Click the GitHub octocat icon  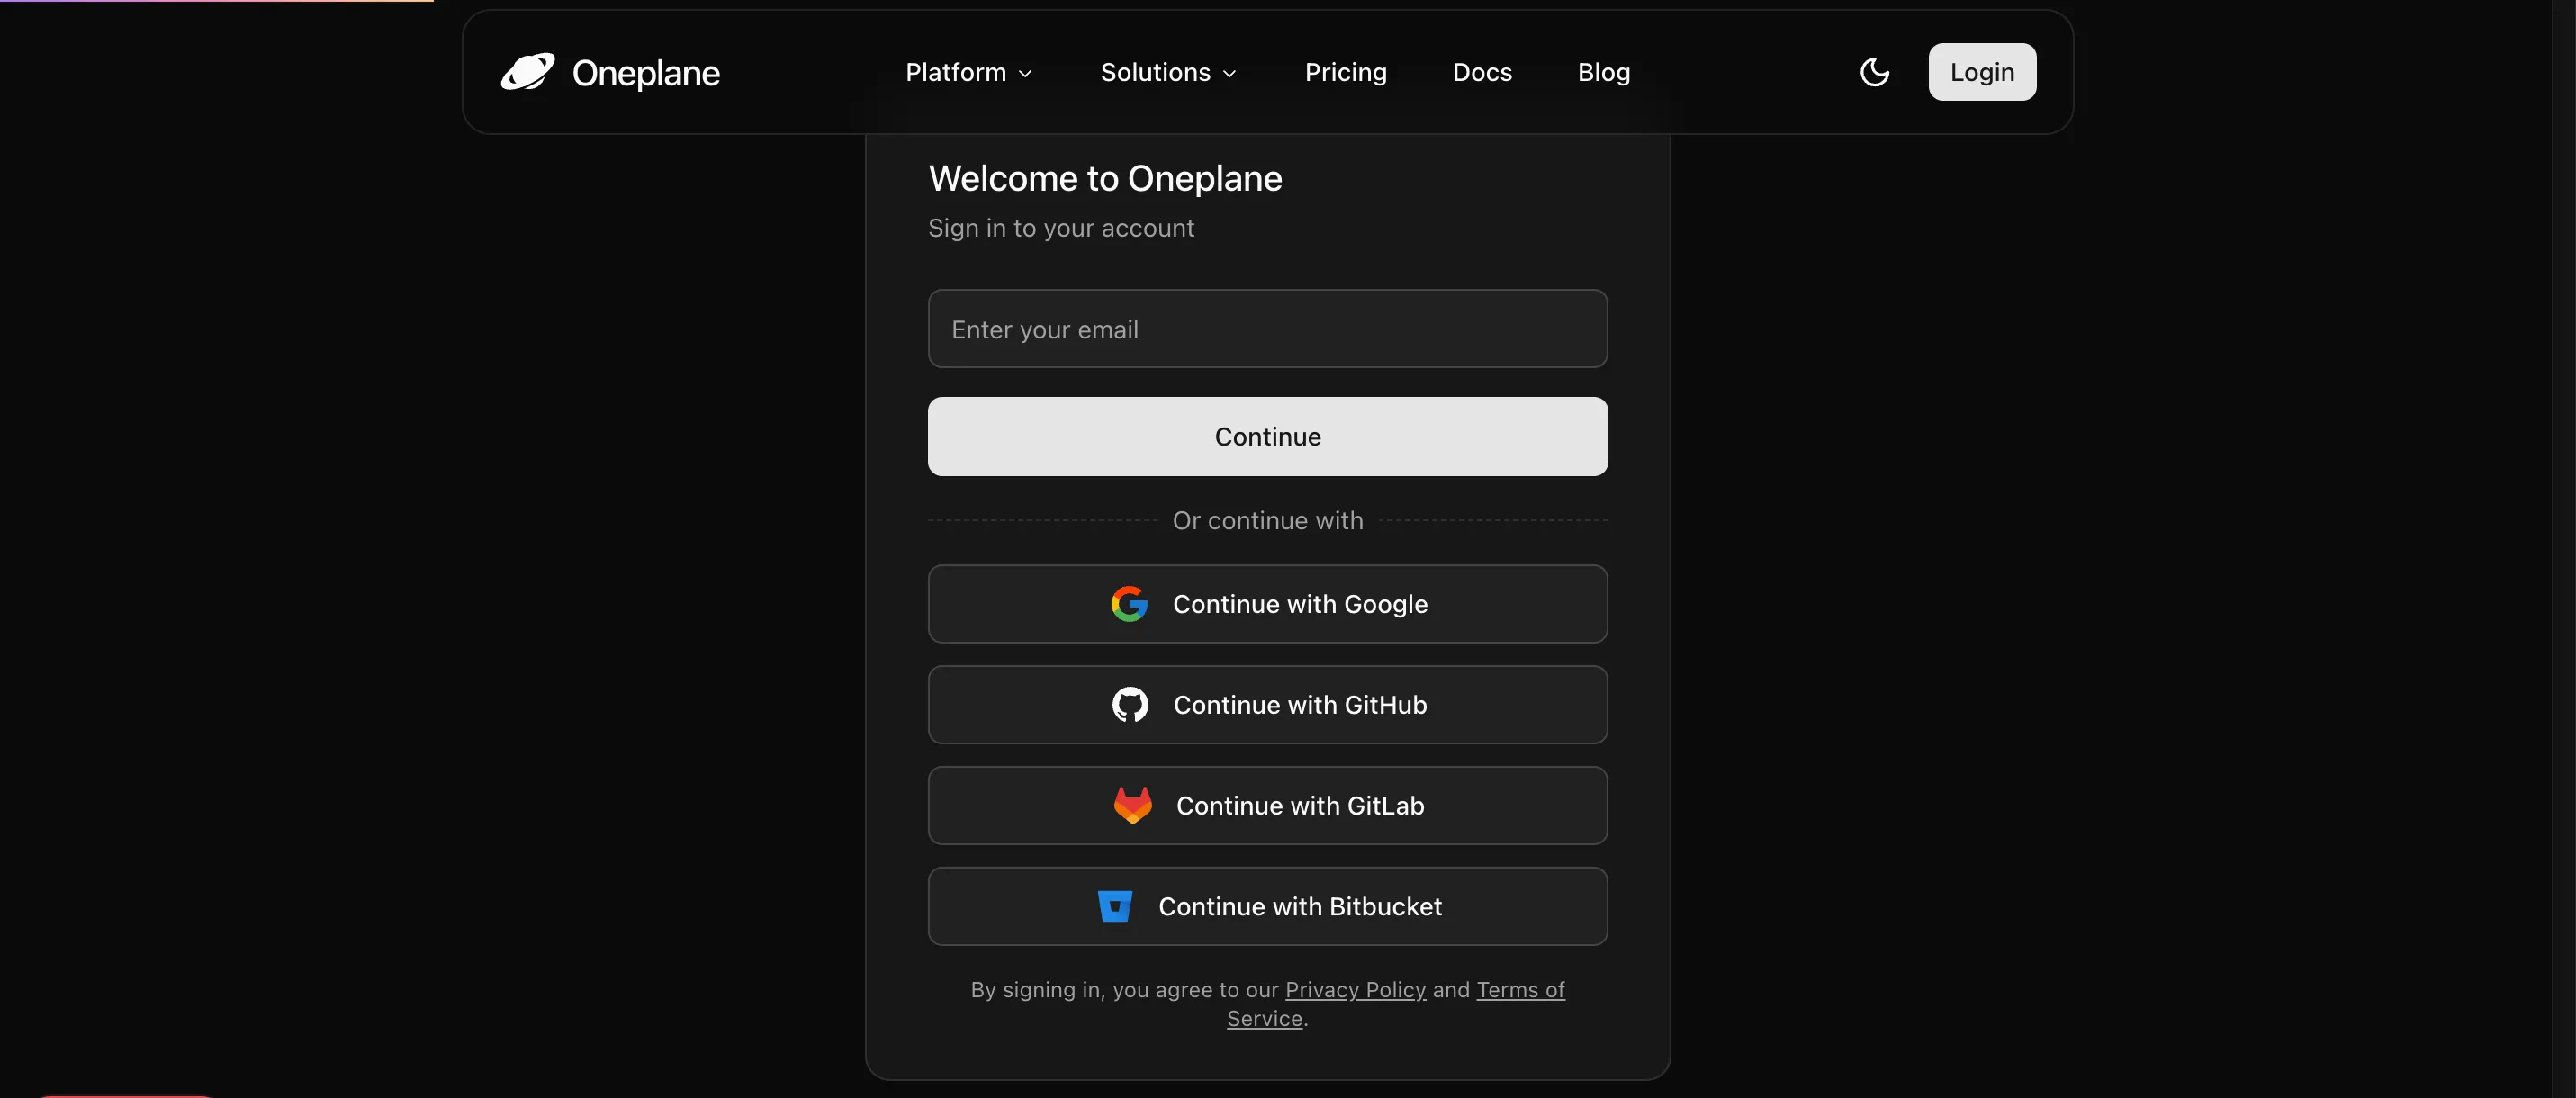[x=1129, y=704]
